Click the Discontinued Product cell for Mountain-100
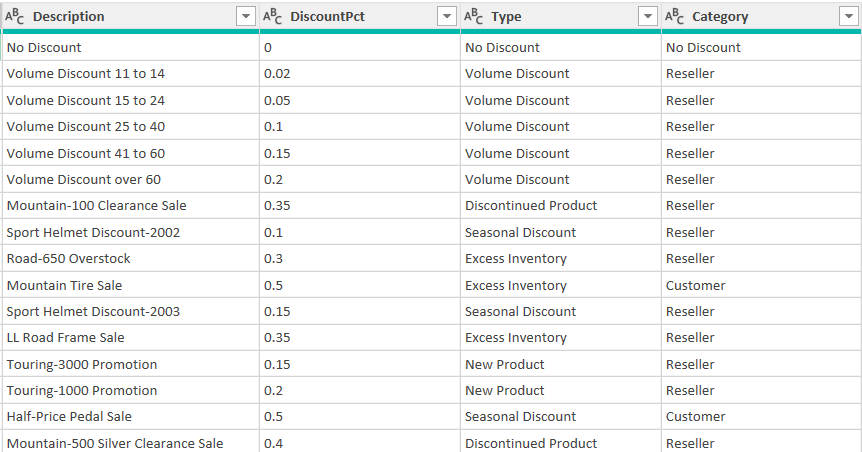 point(531,206)
